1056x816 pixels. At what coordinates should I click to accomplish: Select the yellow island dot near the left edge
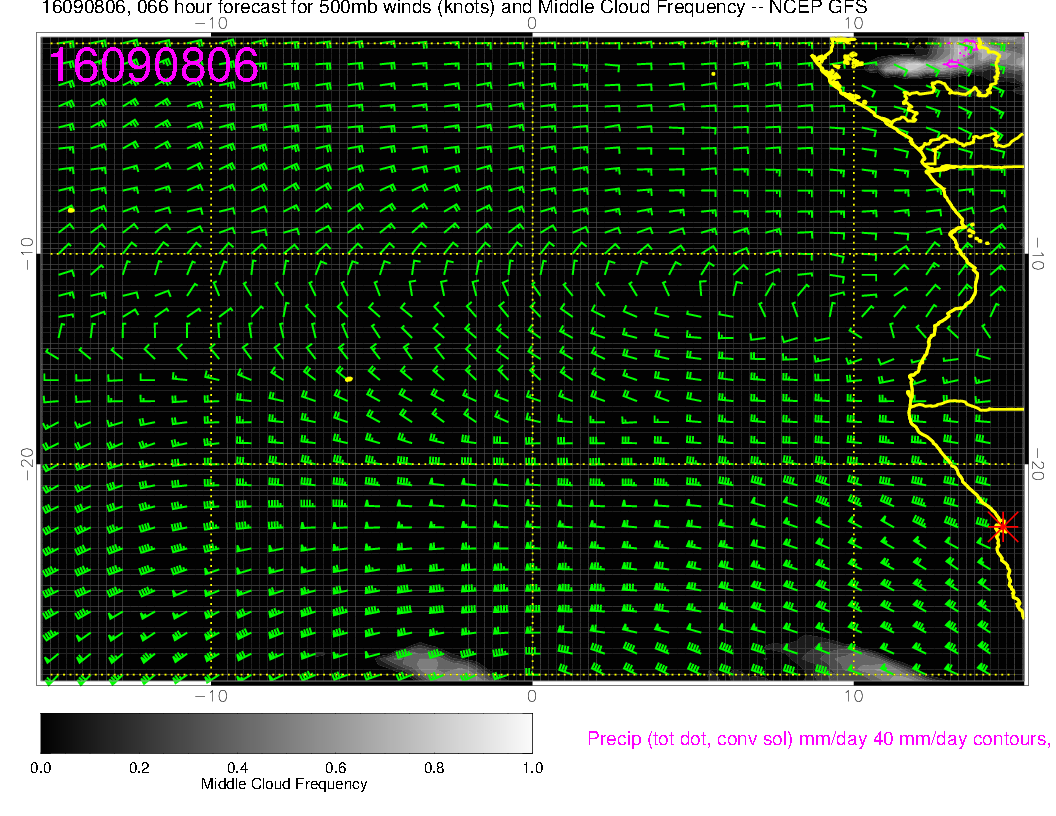[x=71, y=209]
